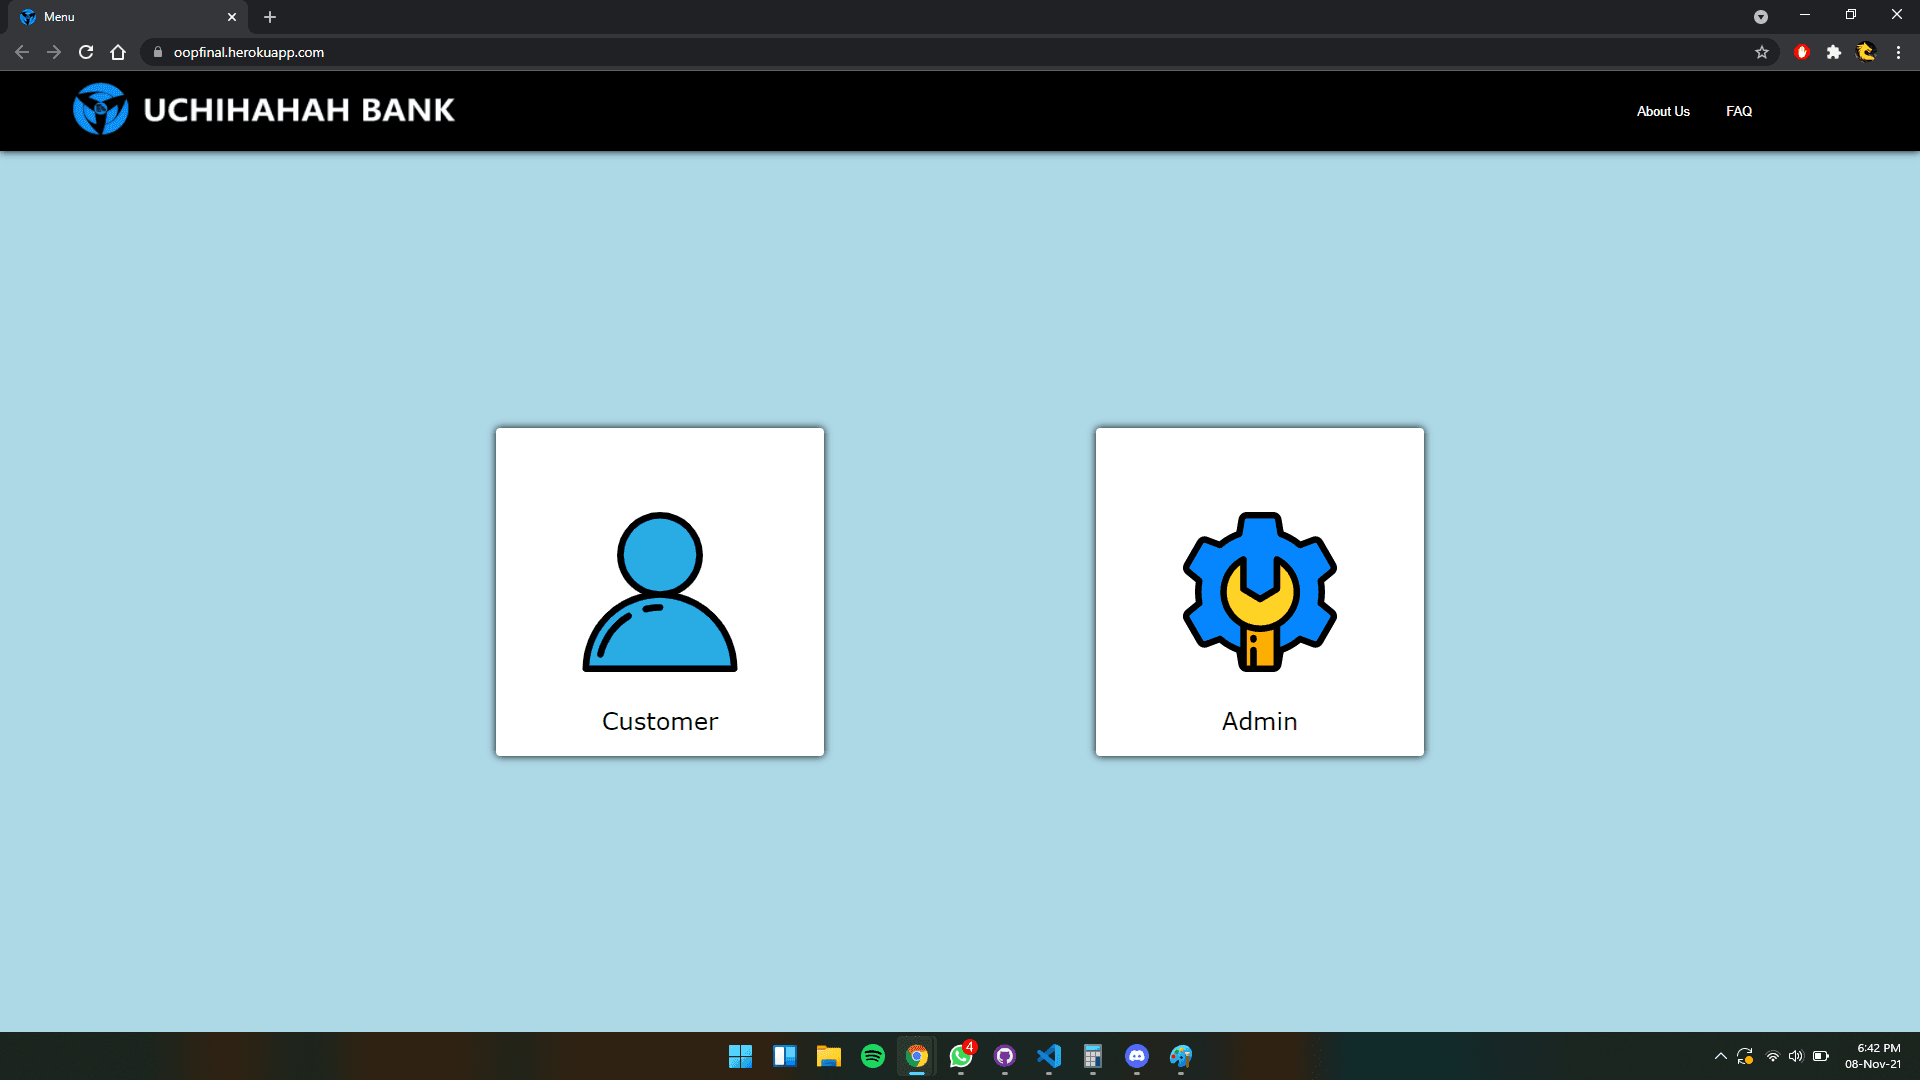
Task: Click the Uchihahah Bank logo emblem
Action: click(100, 109)
